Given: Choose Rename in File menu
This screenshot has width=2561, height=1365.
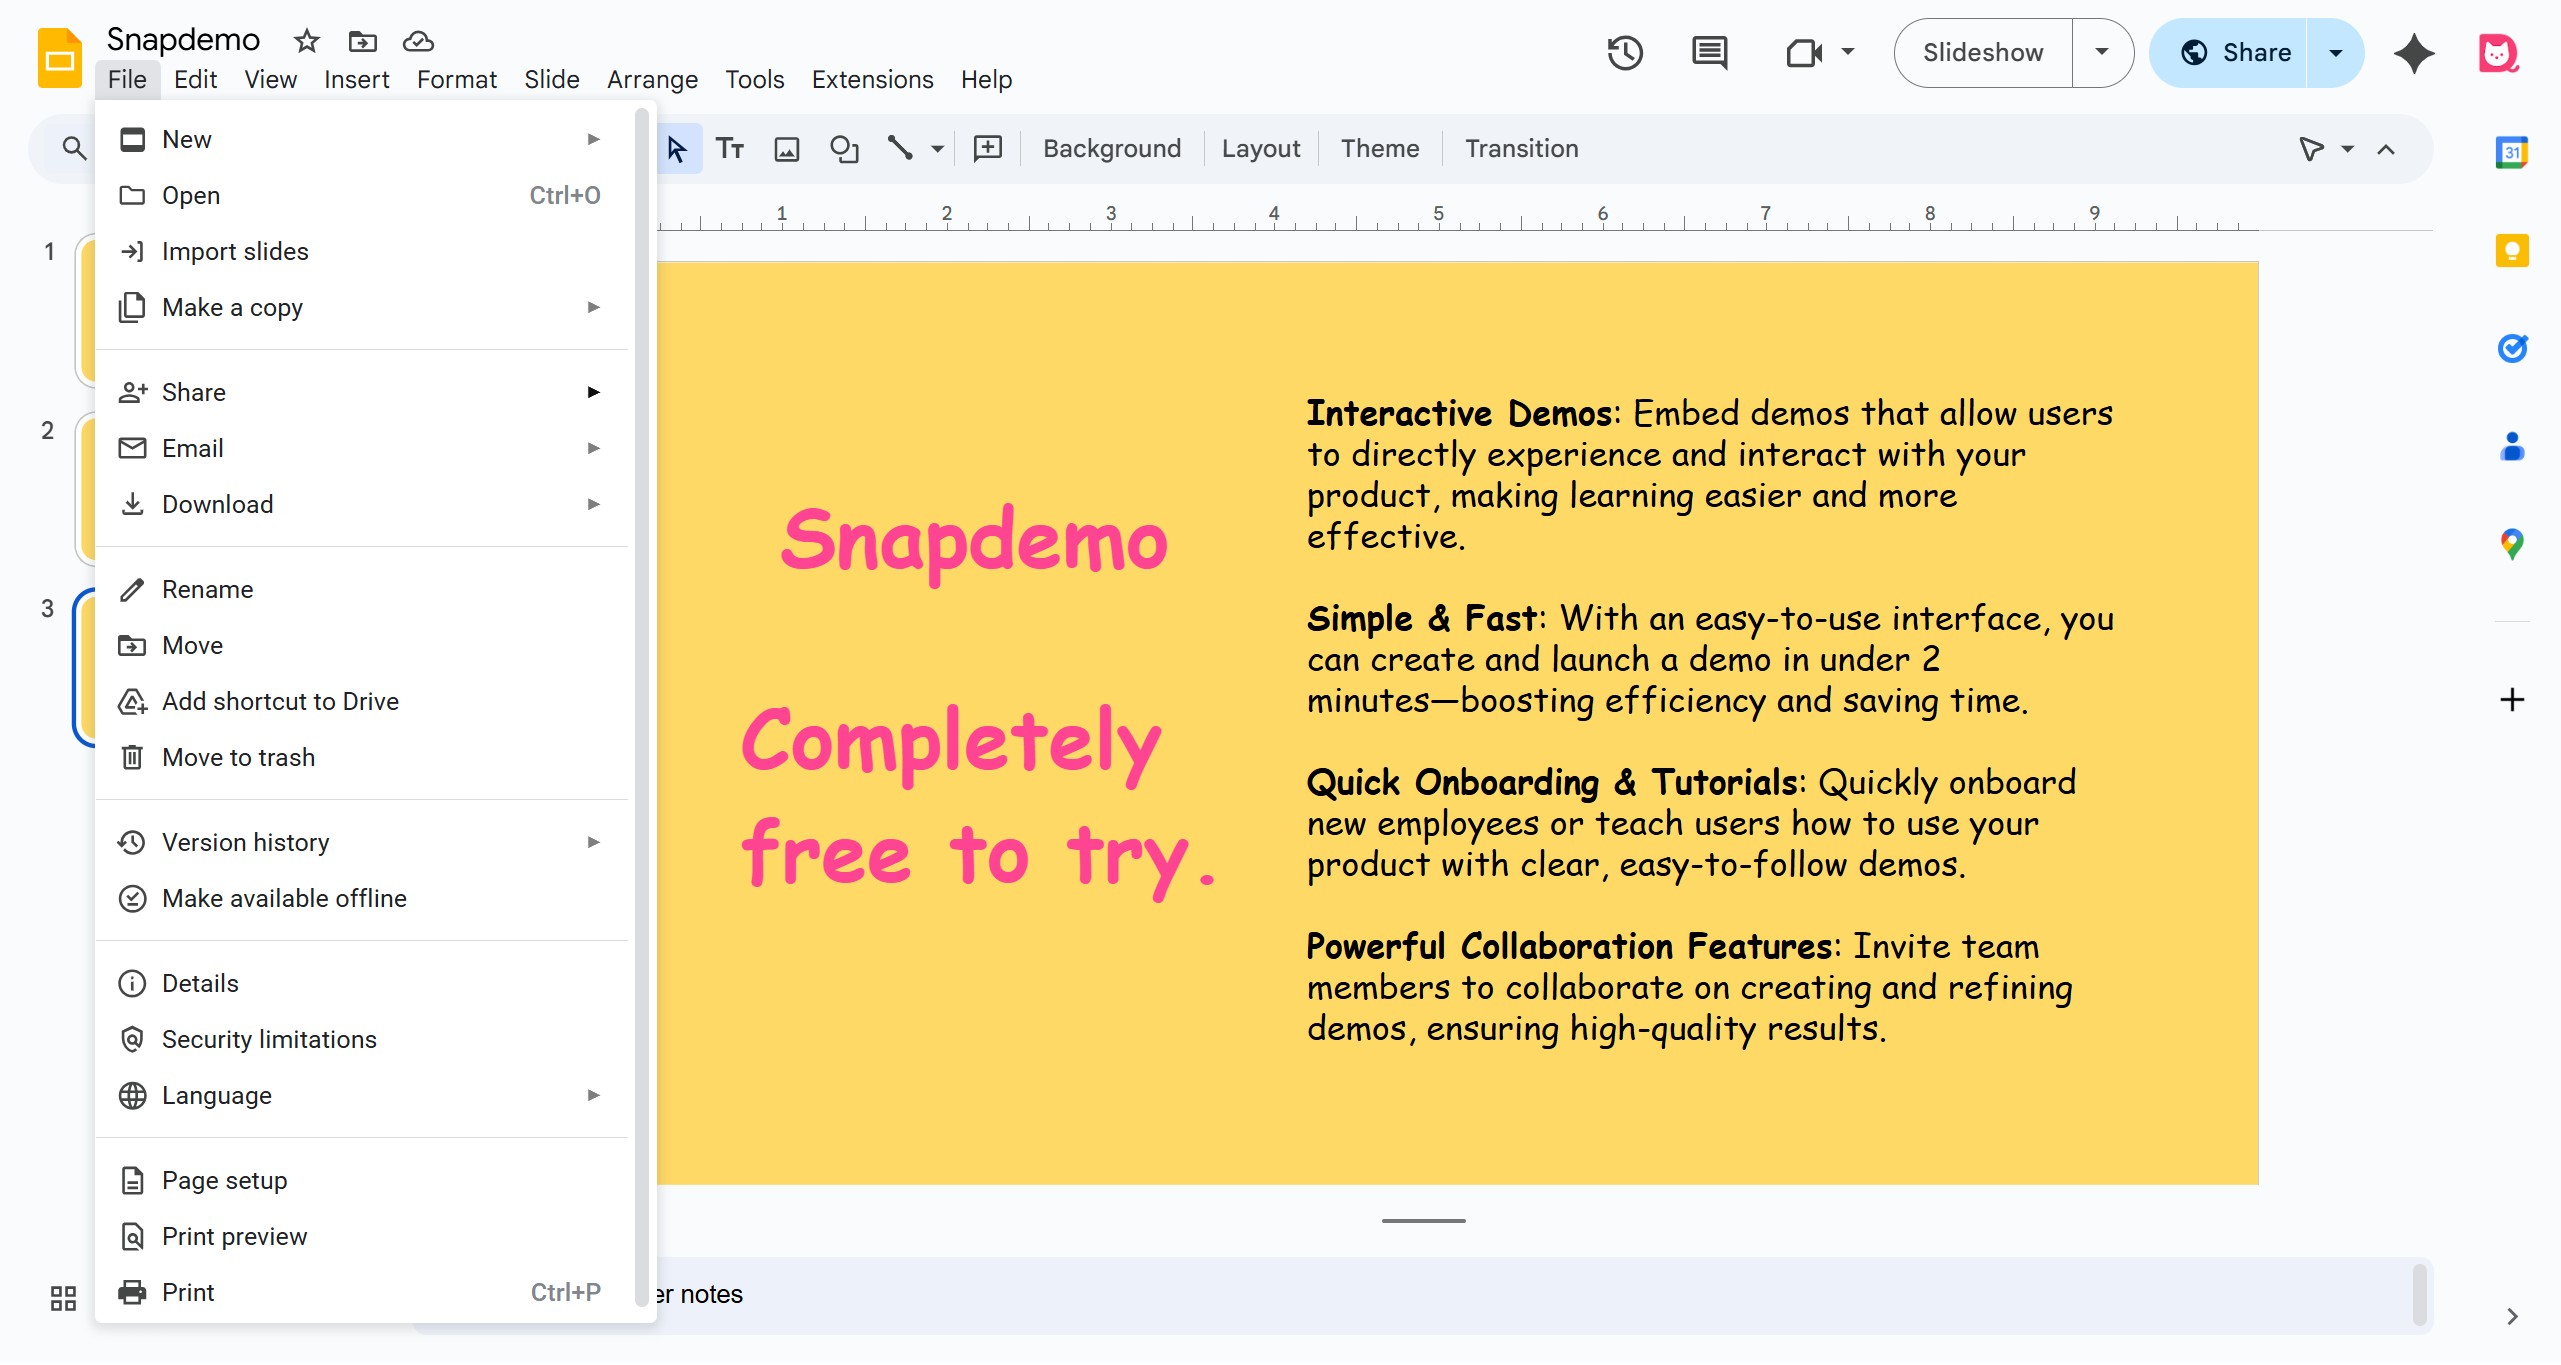Looking at the screenshot, I should [x=361, y=589].
